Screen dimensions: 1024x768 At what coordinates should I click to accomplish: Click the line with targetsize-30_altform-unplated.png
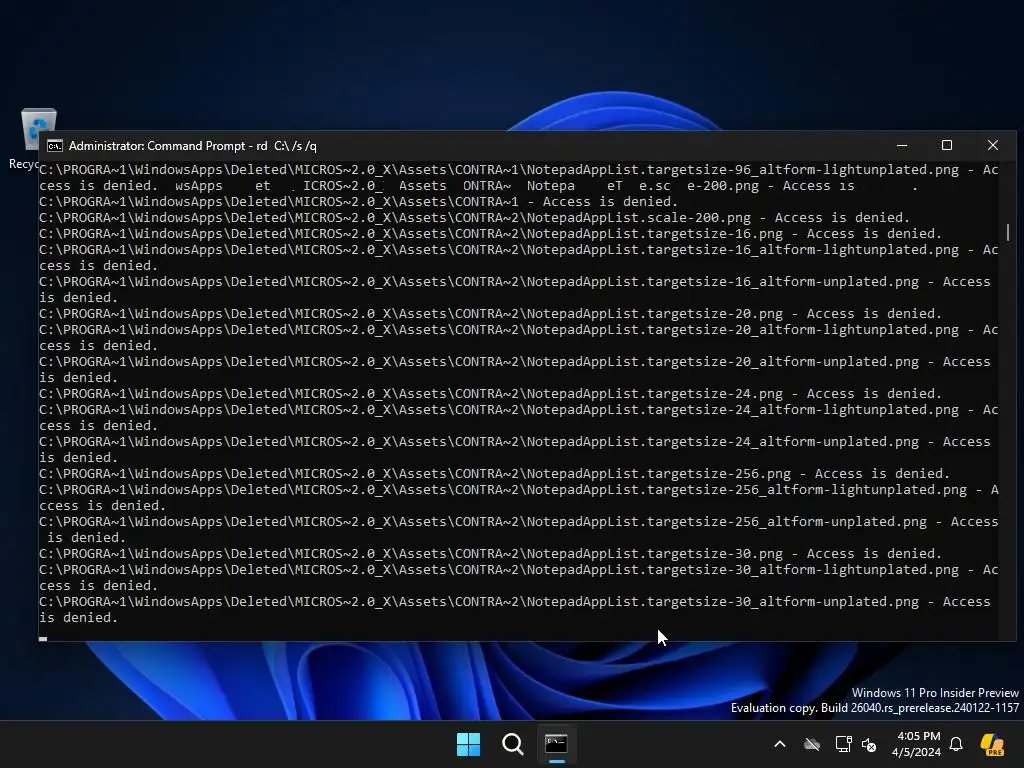515,609
